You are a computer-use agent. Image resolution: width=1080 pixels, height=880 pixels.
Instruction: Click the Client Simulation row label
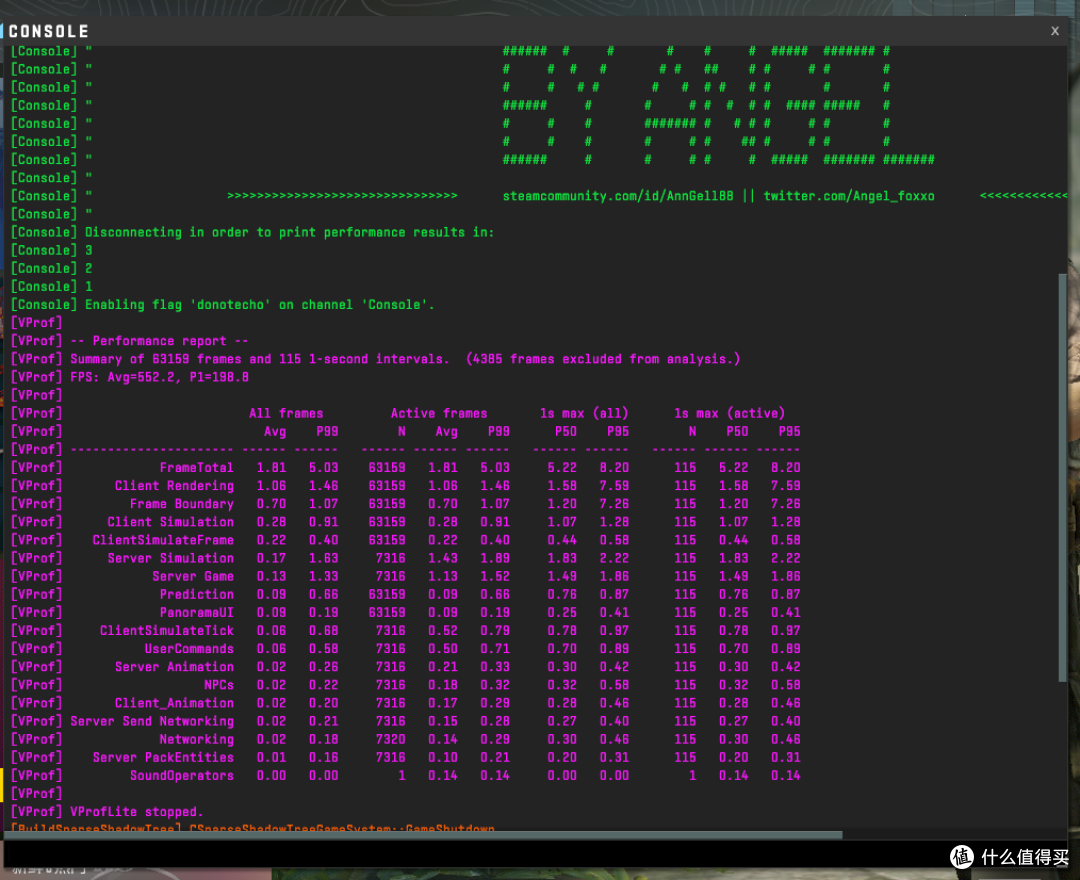point(170,522)
